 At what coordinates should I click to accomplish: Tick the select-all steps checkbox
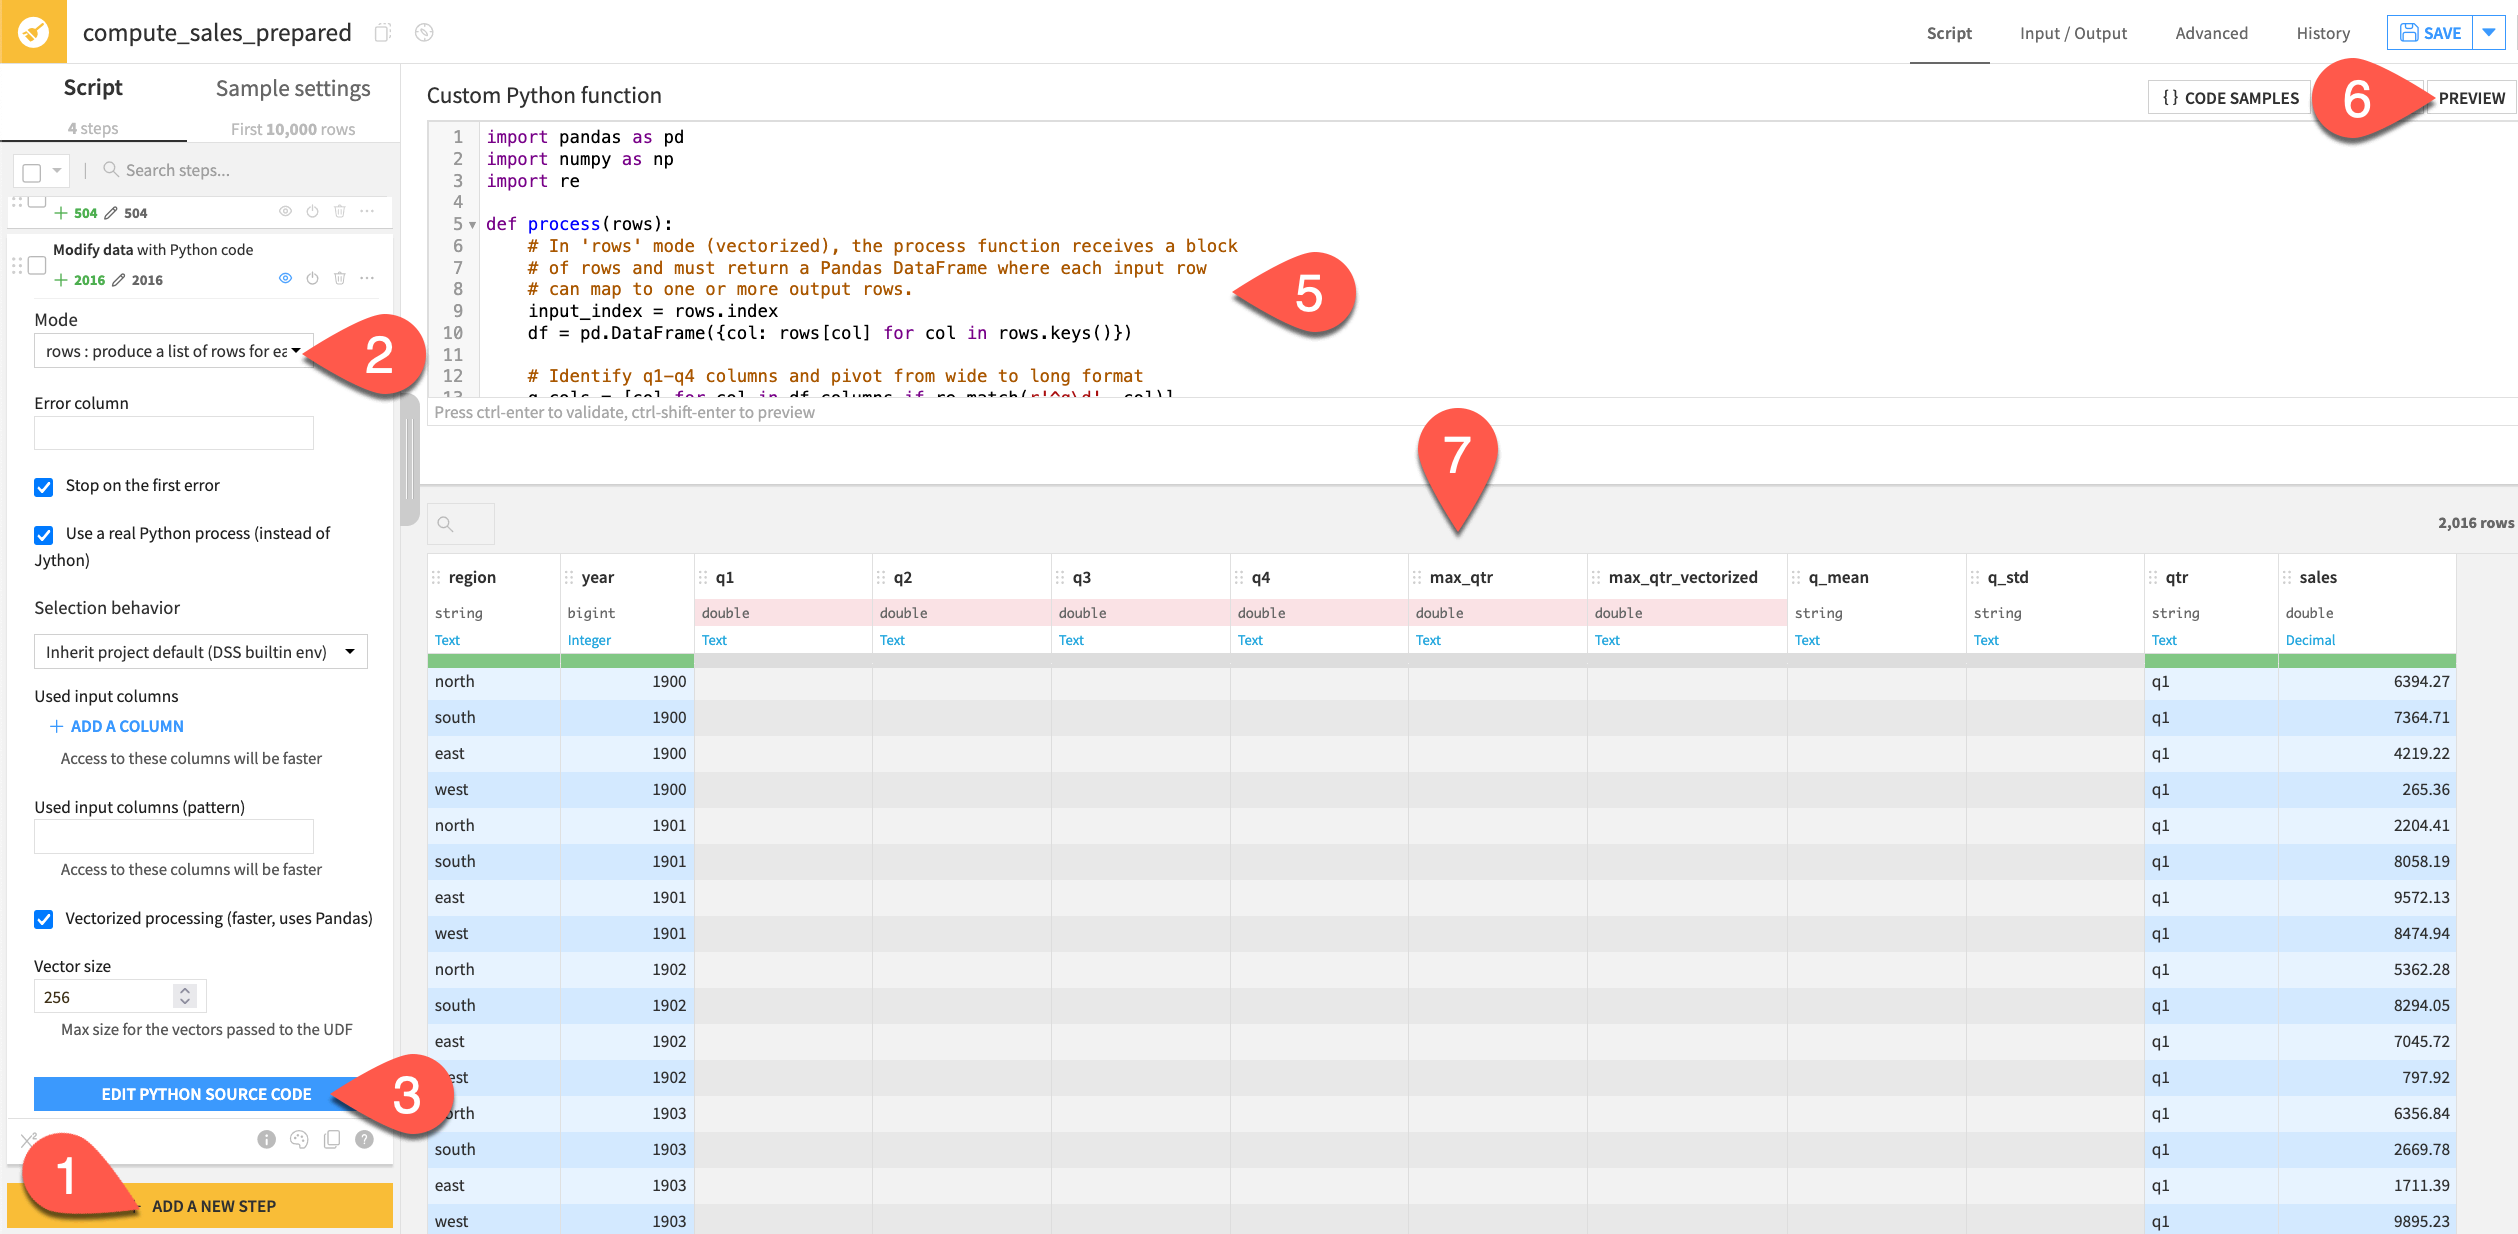[32, 172]
